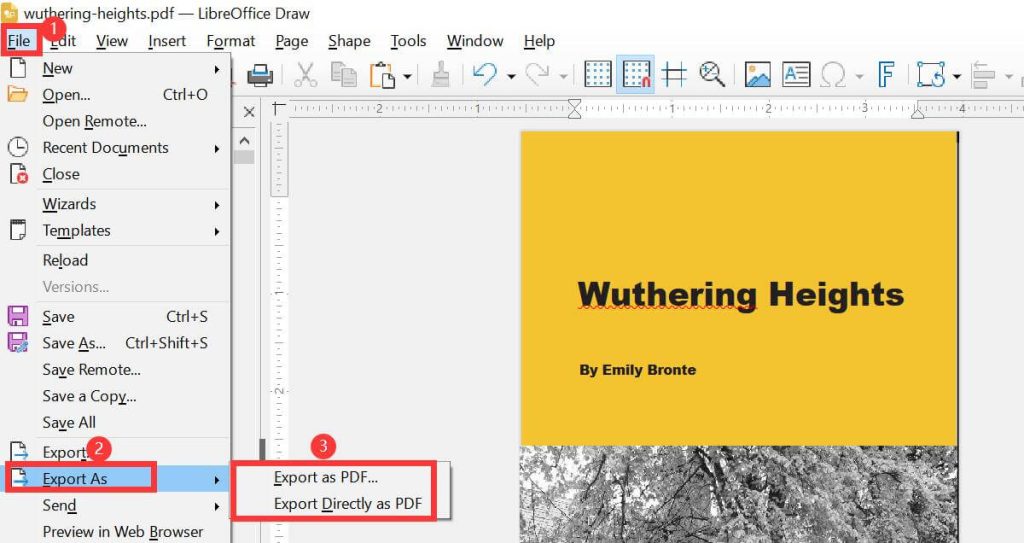Open the Help menu
Screen dimensions: 1024x543
539,41
